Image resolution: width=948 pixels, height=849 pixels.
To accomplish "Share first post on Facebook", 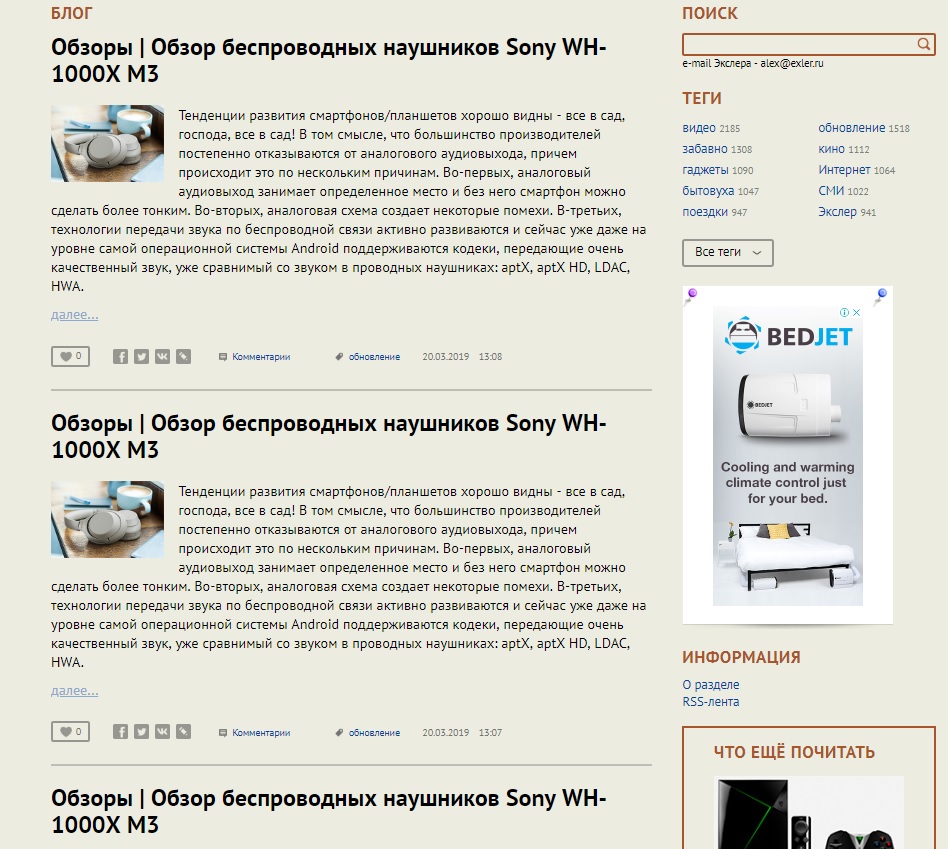I will point(120,357).
